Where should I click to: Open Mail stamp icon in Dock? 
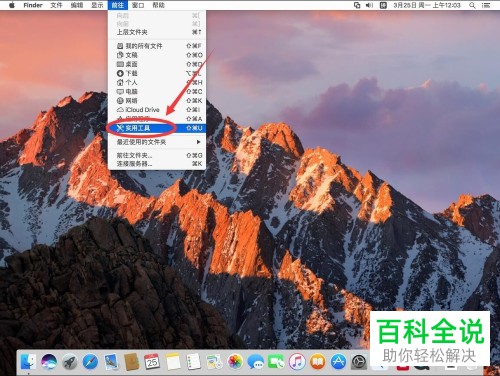(x=111, y=362)
